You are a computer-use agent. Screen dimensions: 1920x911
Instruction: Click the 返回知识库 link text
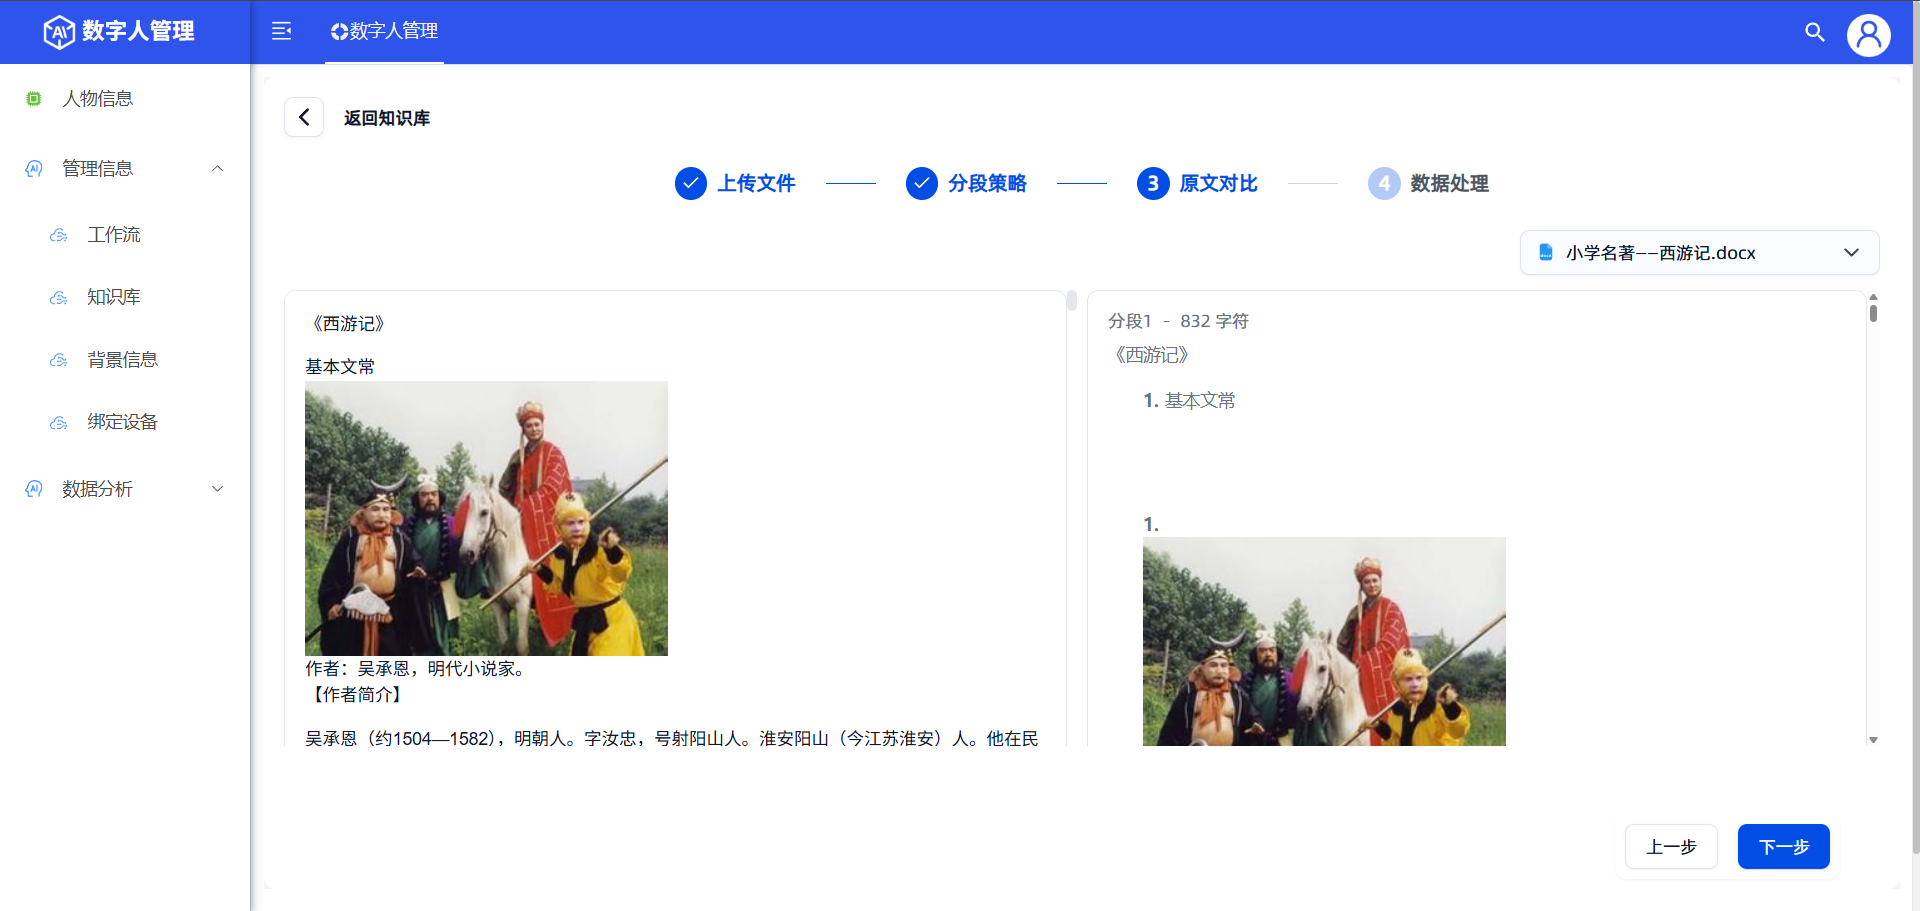click(387, 118)
